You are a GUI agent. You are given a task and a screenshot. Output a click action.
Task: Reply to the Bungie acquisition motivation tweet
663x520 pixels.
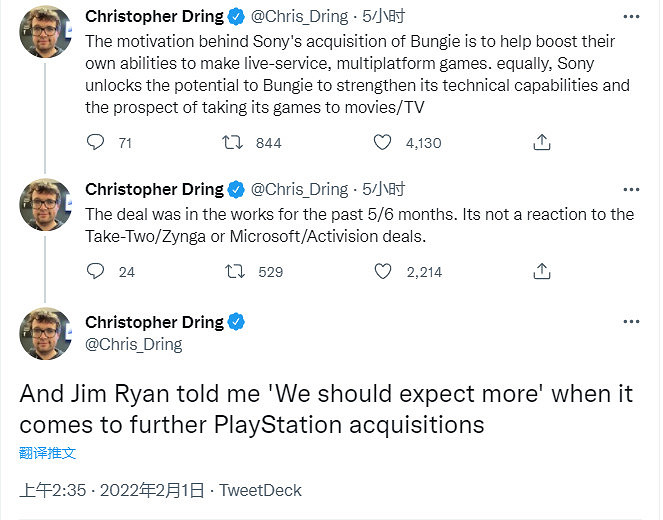96,143
